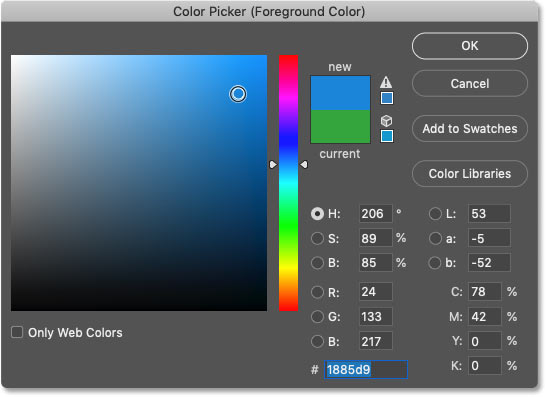Click the hex color input field
Viewport: 546px width, 397px height.
366,369
